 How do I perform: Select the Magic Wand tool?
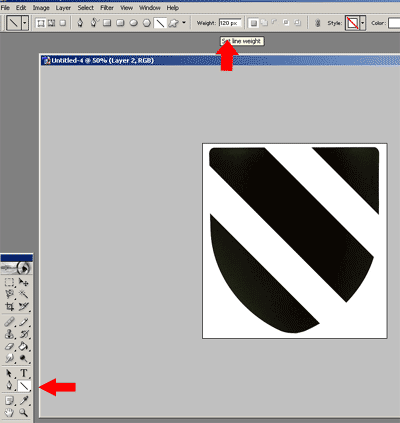click(x=23, y=294)
